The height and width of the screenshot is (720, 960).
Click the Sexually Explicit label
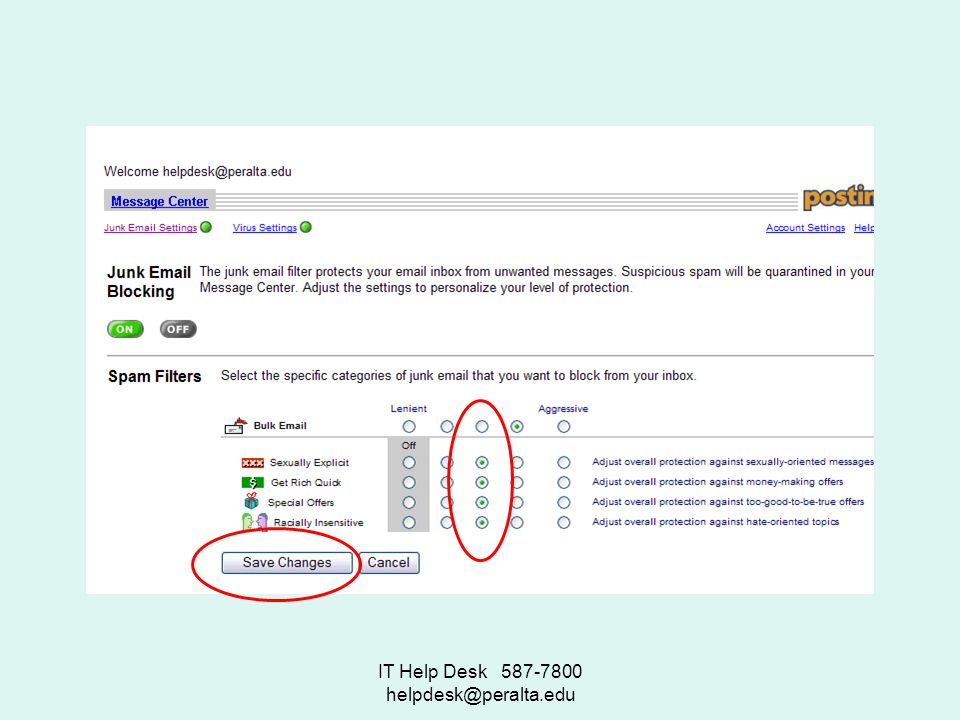309,463
